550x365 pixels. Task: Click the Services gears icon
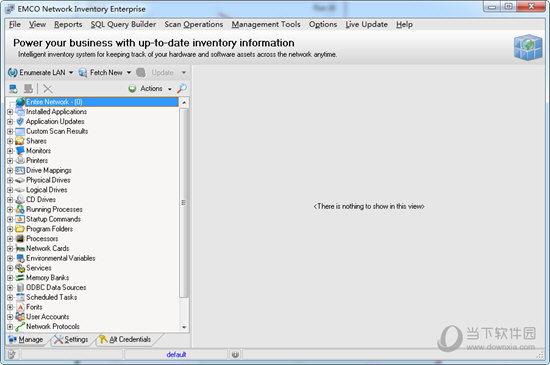coord(20,268)
